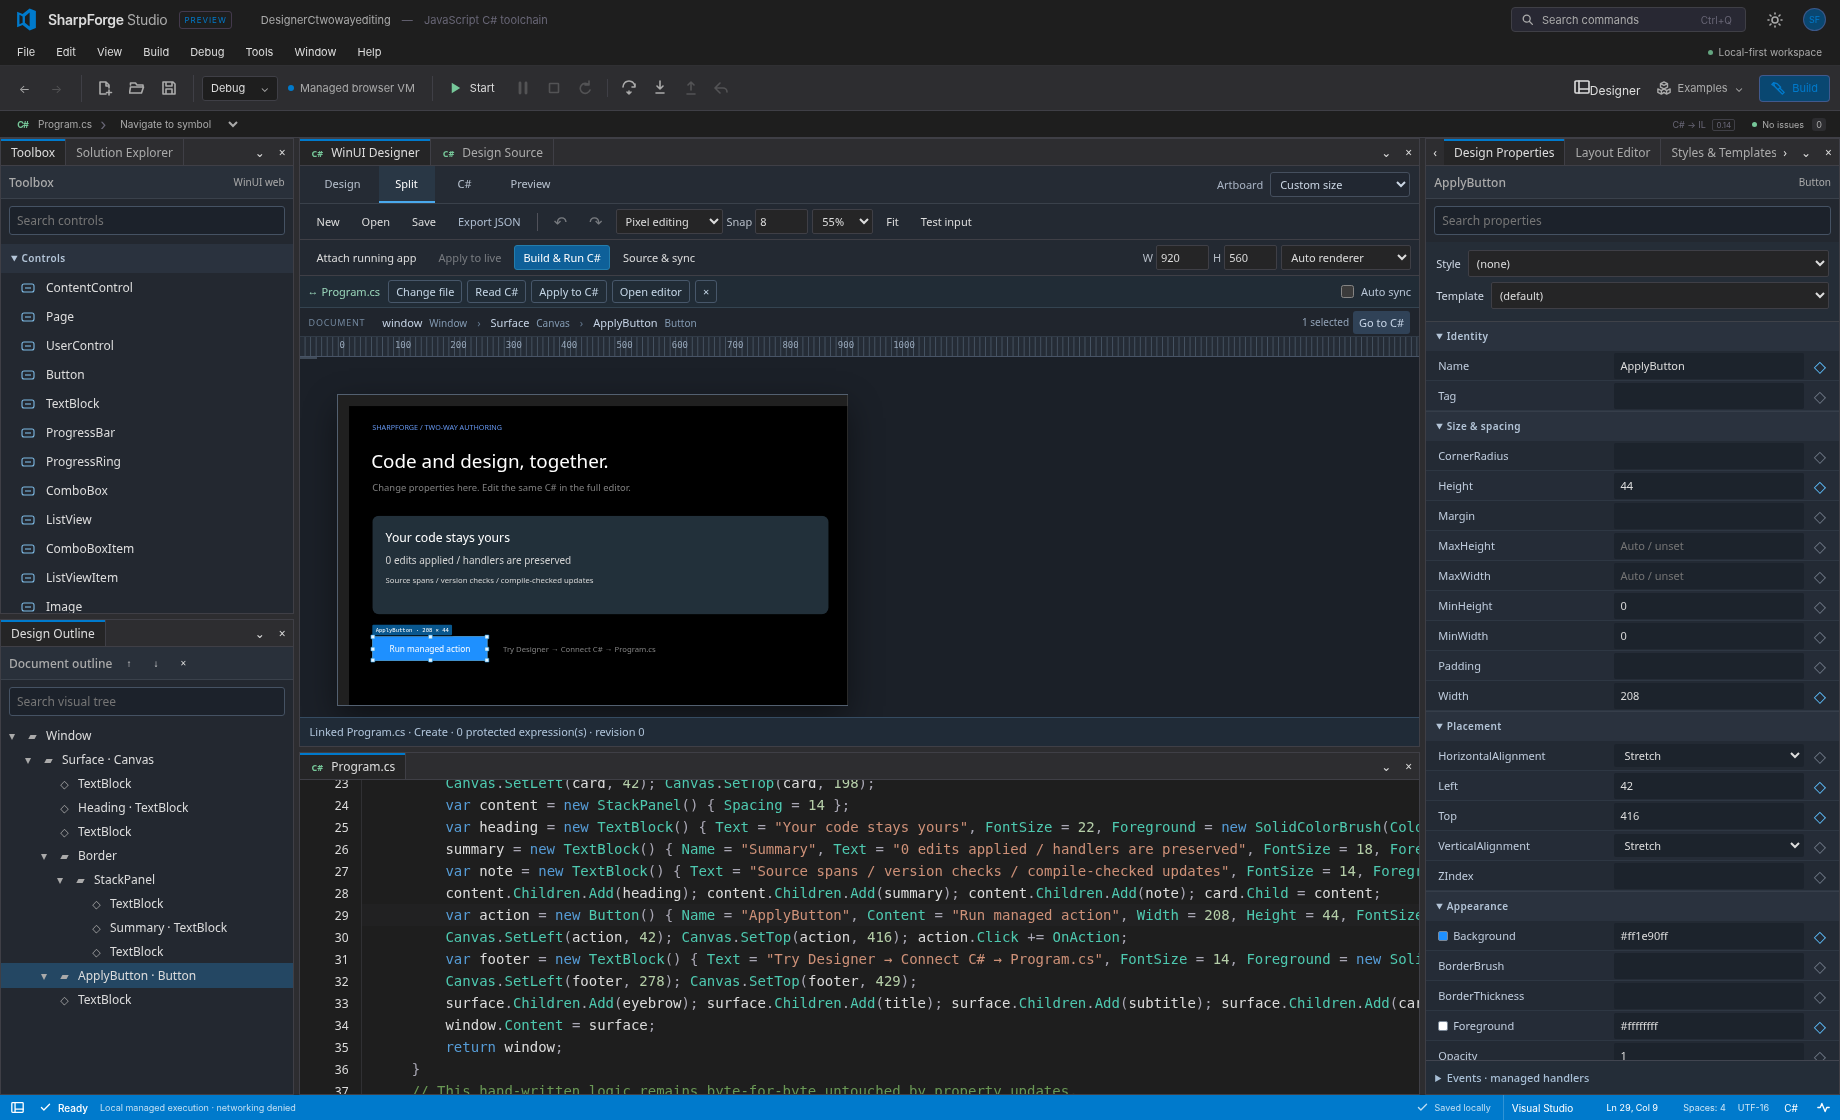1840x1120 pixels.
Task: Click the navigate back arrow
Action: [x=24, y=89]
